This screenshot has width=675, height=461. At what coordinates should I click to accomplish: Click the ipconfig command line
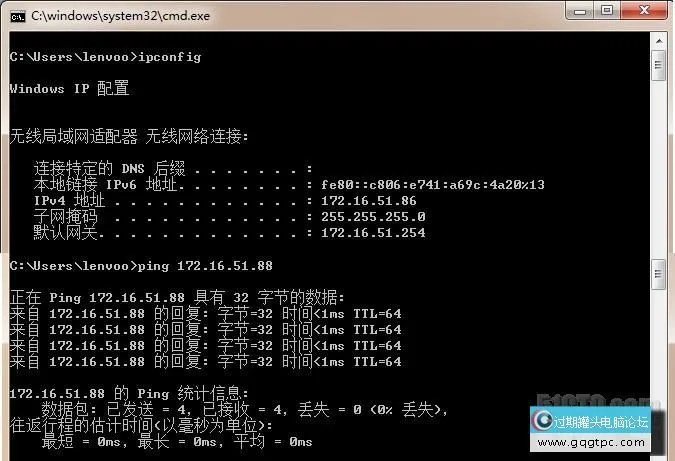click(x=105, y=57)
